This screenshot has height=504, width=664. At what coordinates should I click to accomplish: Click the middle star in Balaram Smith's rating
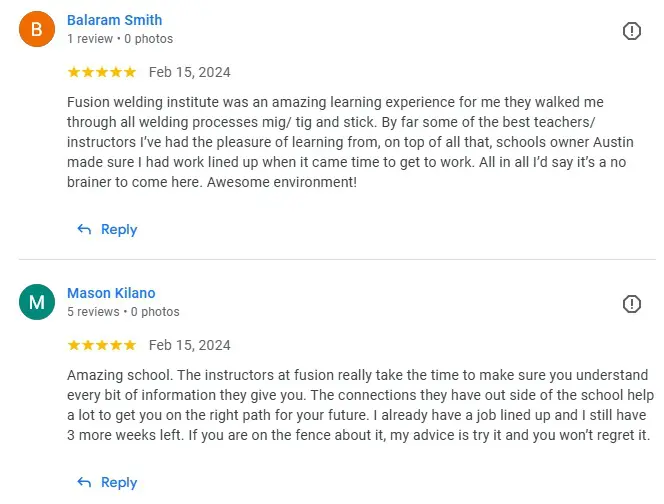click(x=102, y=72)
